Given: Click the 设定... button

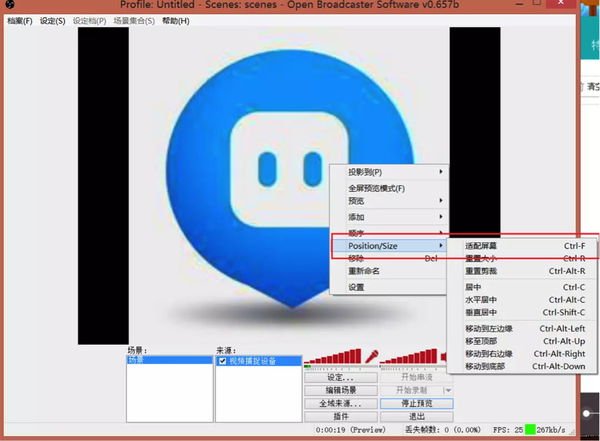Looking at the screenshot, I should (x=341, y=377).
